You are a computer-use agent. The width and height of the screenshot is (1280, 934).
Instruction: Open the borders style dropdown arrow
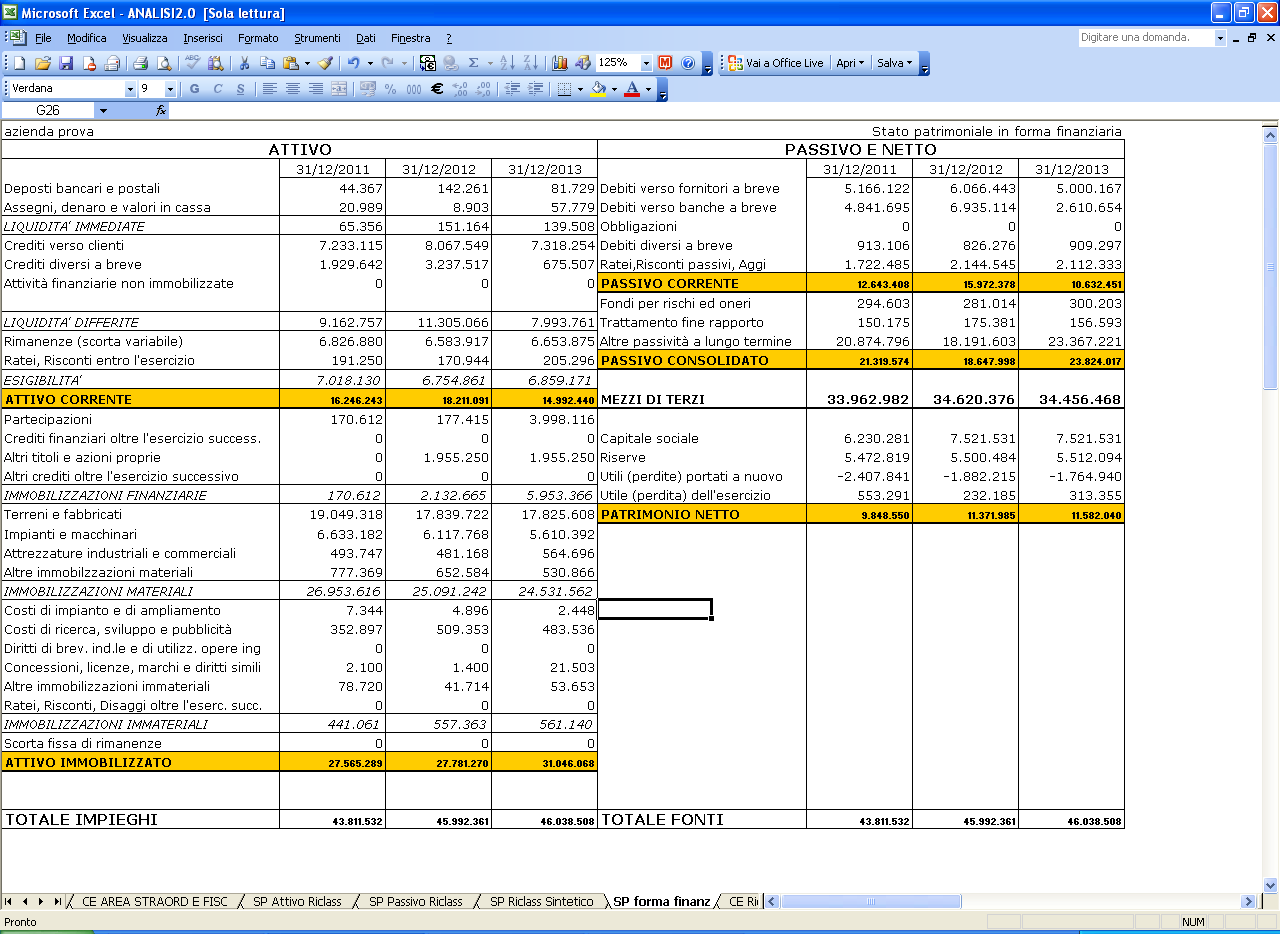[579, 89]
